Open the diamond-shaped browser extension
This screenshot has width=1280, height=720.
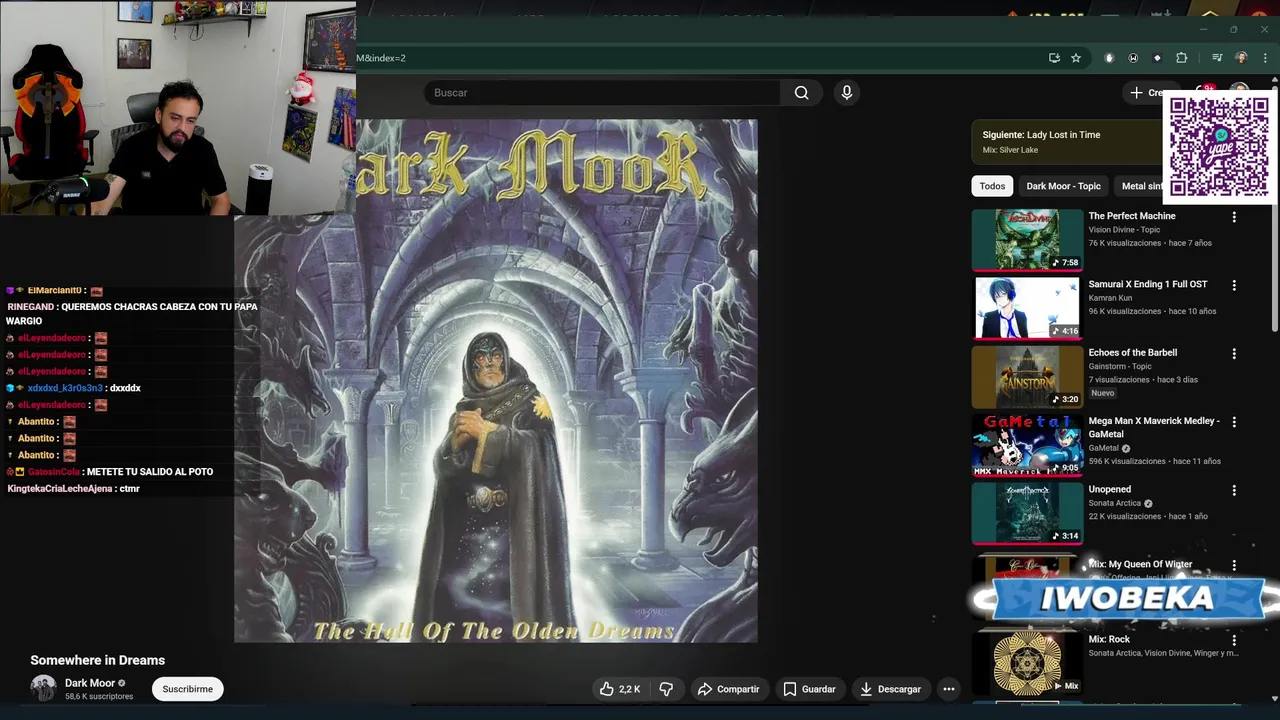click(x=1157, y=58)
